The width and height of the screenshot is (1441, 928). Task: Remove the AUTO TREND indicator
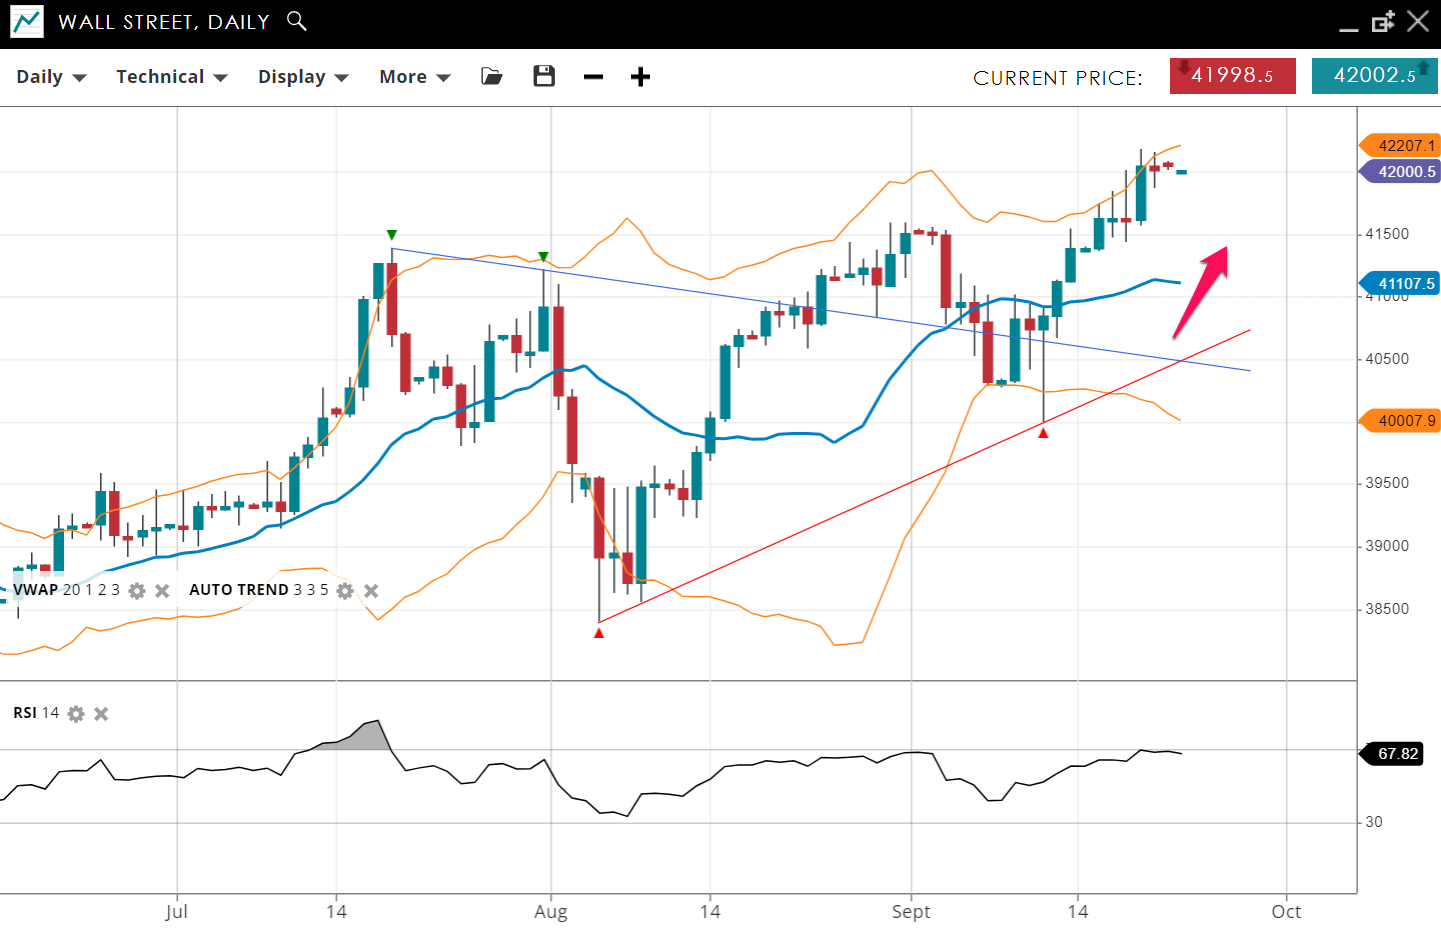(x=371, y=591)
